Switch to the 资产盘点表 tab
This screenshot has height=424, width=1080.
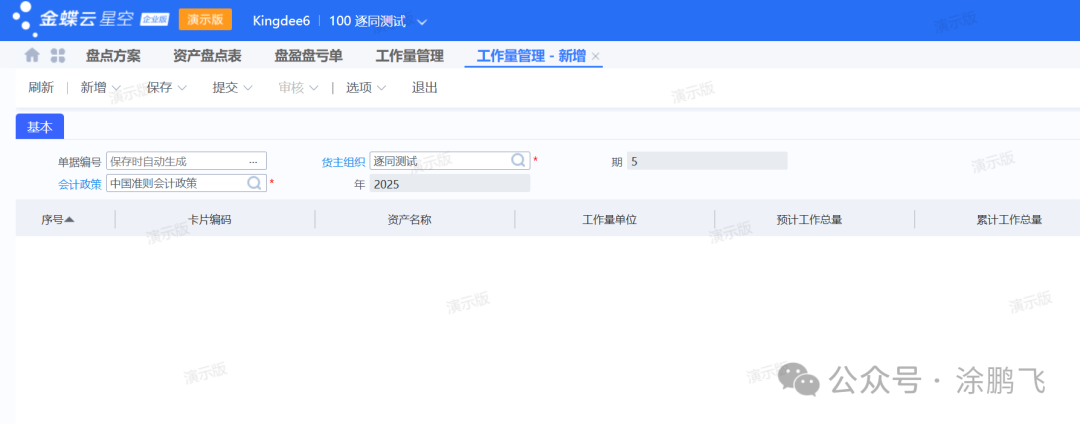pos(207,56)
